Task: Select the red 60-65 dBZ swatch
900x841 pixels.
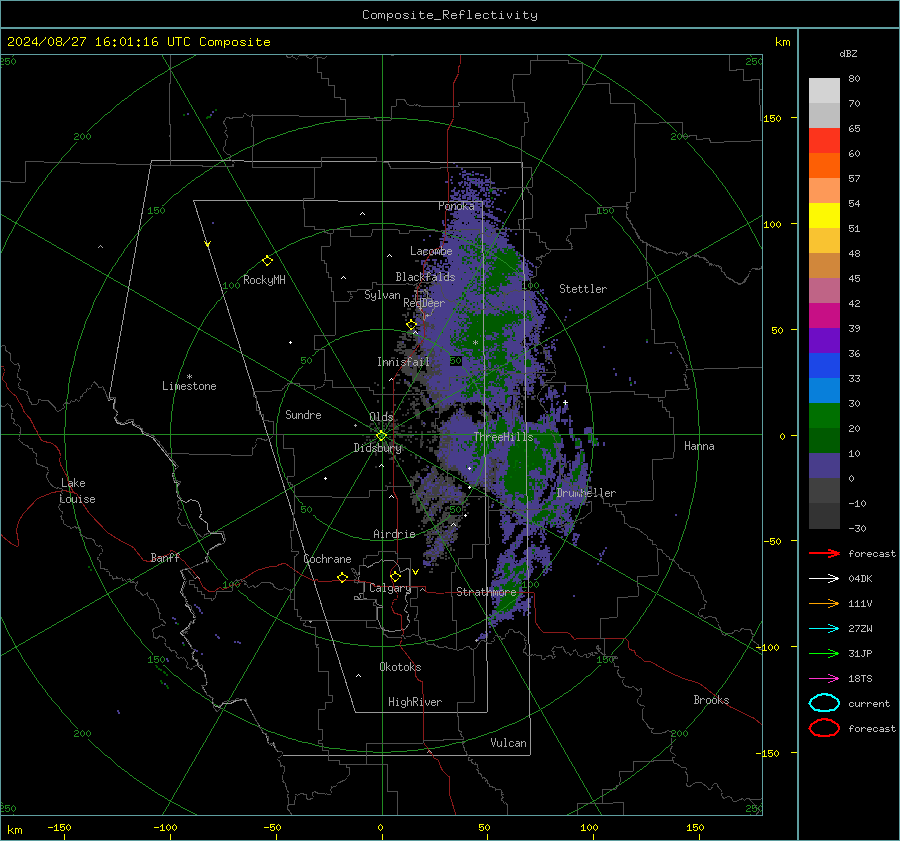Action: tap(824, 141)
